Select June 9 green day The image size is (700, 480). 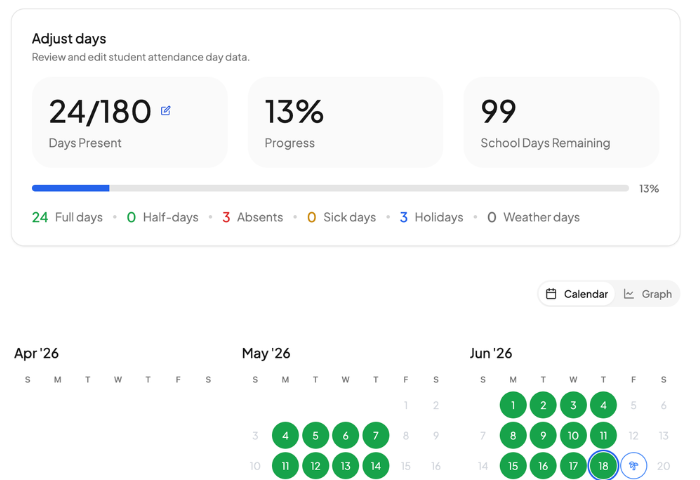point(543,435)
